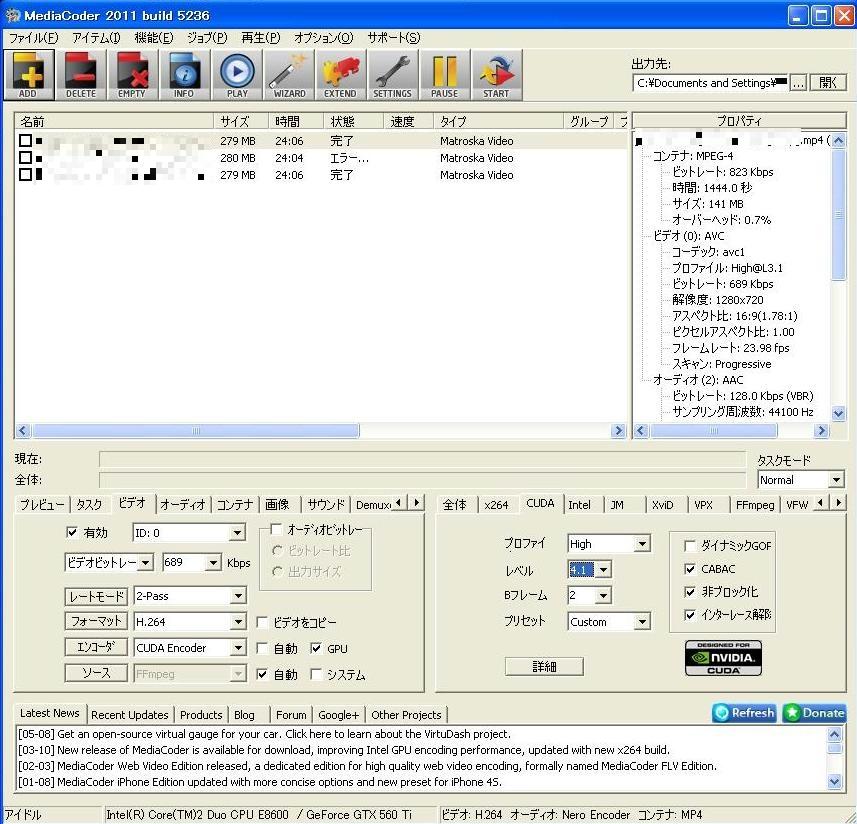
Task: Click the MediaCoder title bar app icon
Action: click(x=12, y=15)
